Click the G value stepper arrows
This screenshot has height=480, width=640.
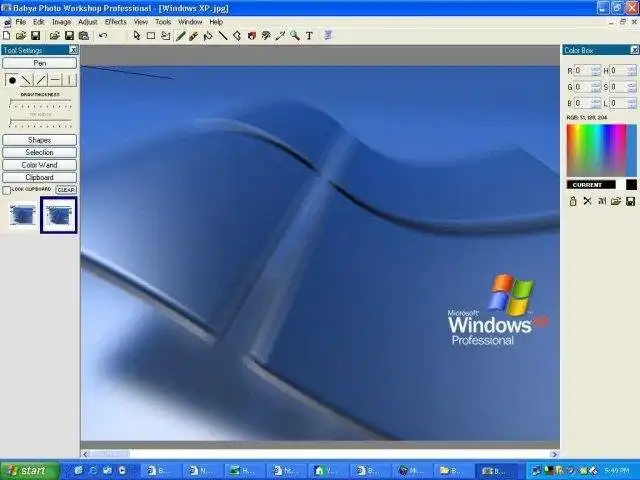(596, 87)
